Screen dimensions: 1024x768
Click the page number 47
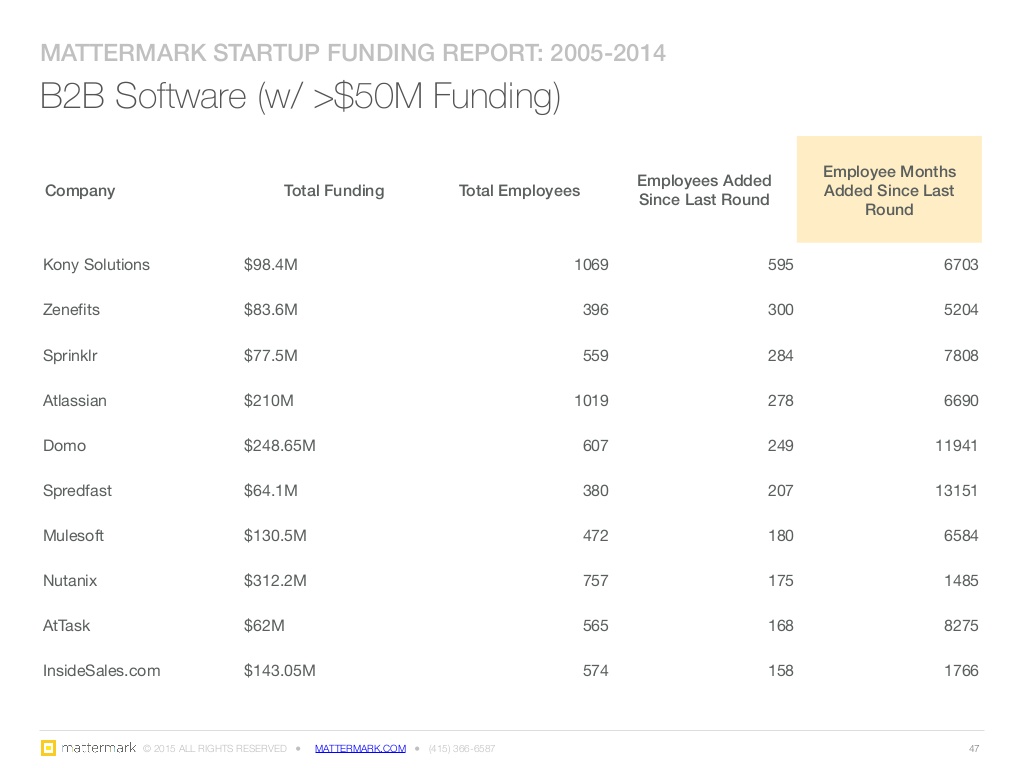(x=974, y=748)
